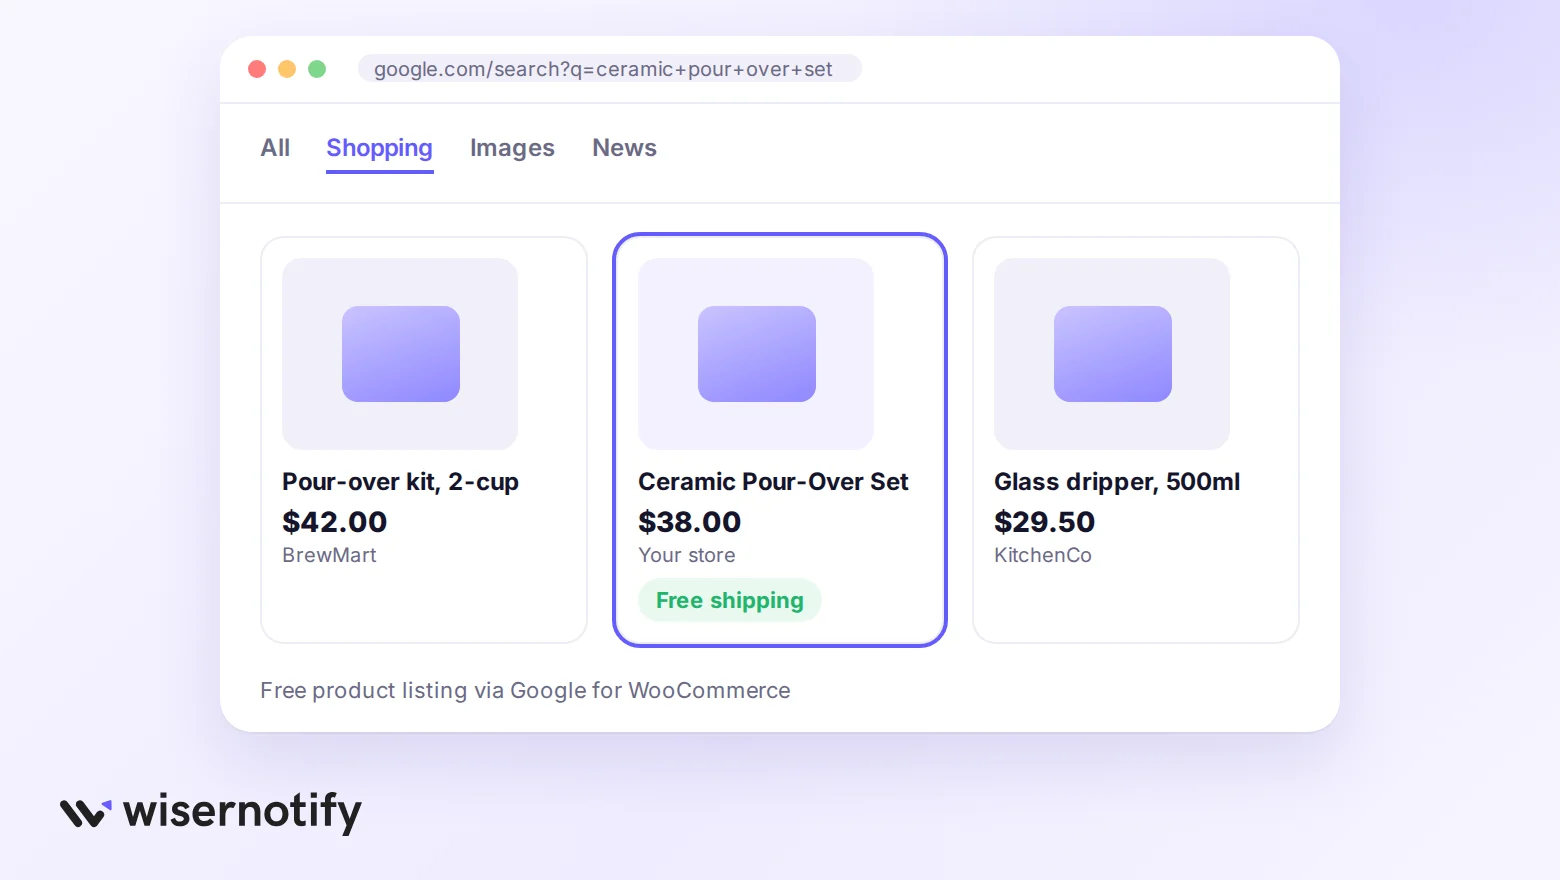Switch to the All tab
The image size is (1560, 880).
(x=275, y=148)
